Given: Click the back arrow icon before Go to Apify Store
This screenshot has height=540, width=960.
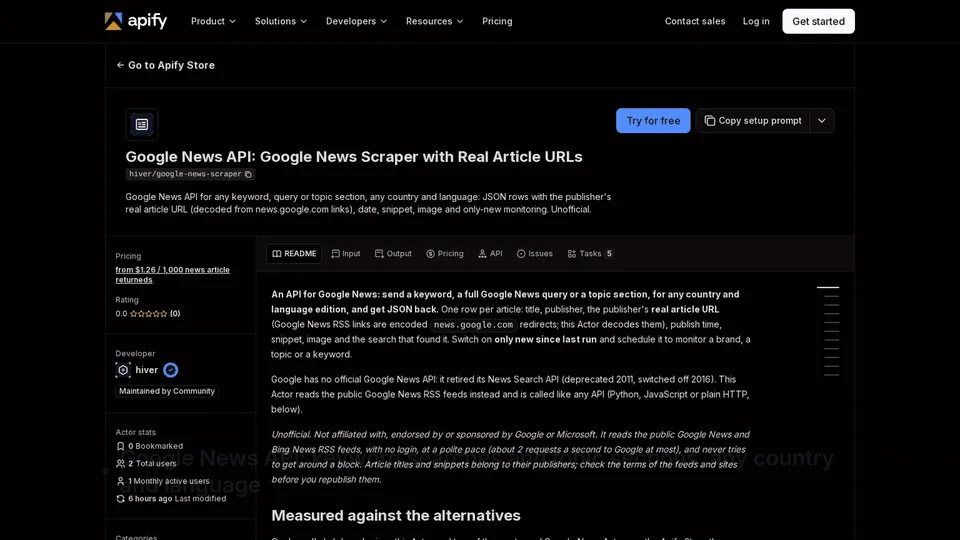Looking at the screenshot, I should (x=120, y=65).
